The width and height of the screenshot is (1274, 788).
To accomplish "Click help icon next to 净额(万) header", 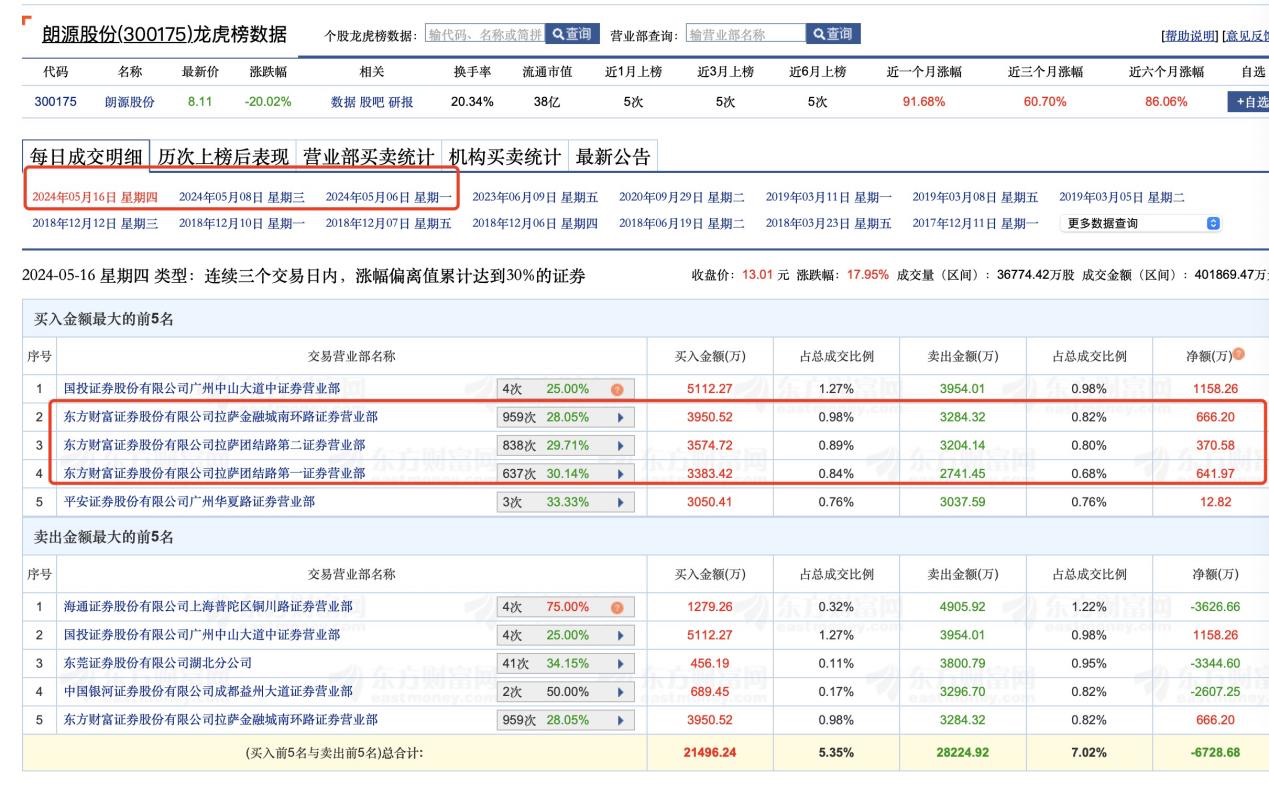I will [1239, 354].
